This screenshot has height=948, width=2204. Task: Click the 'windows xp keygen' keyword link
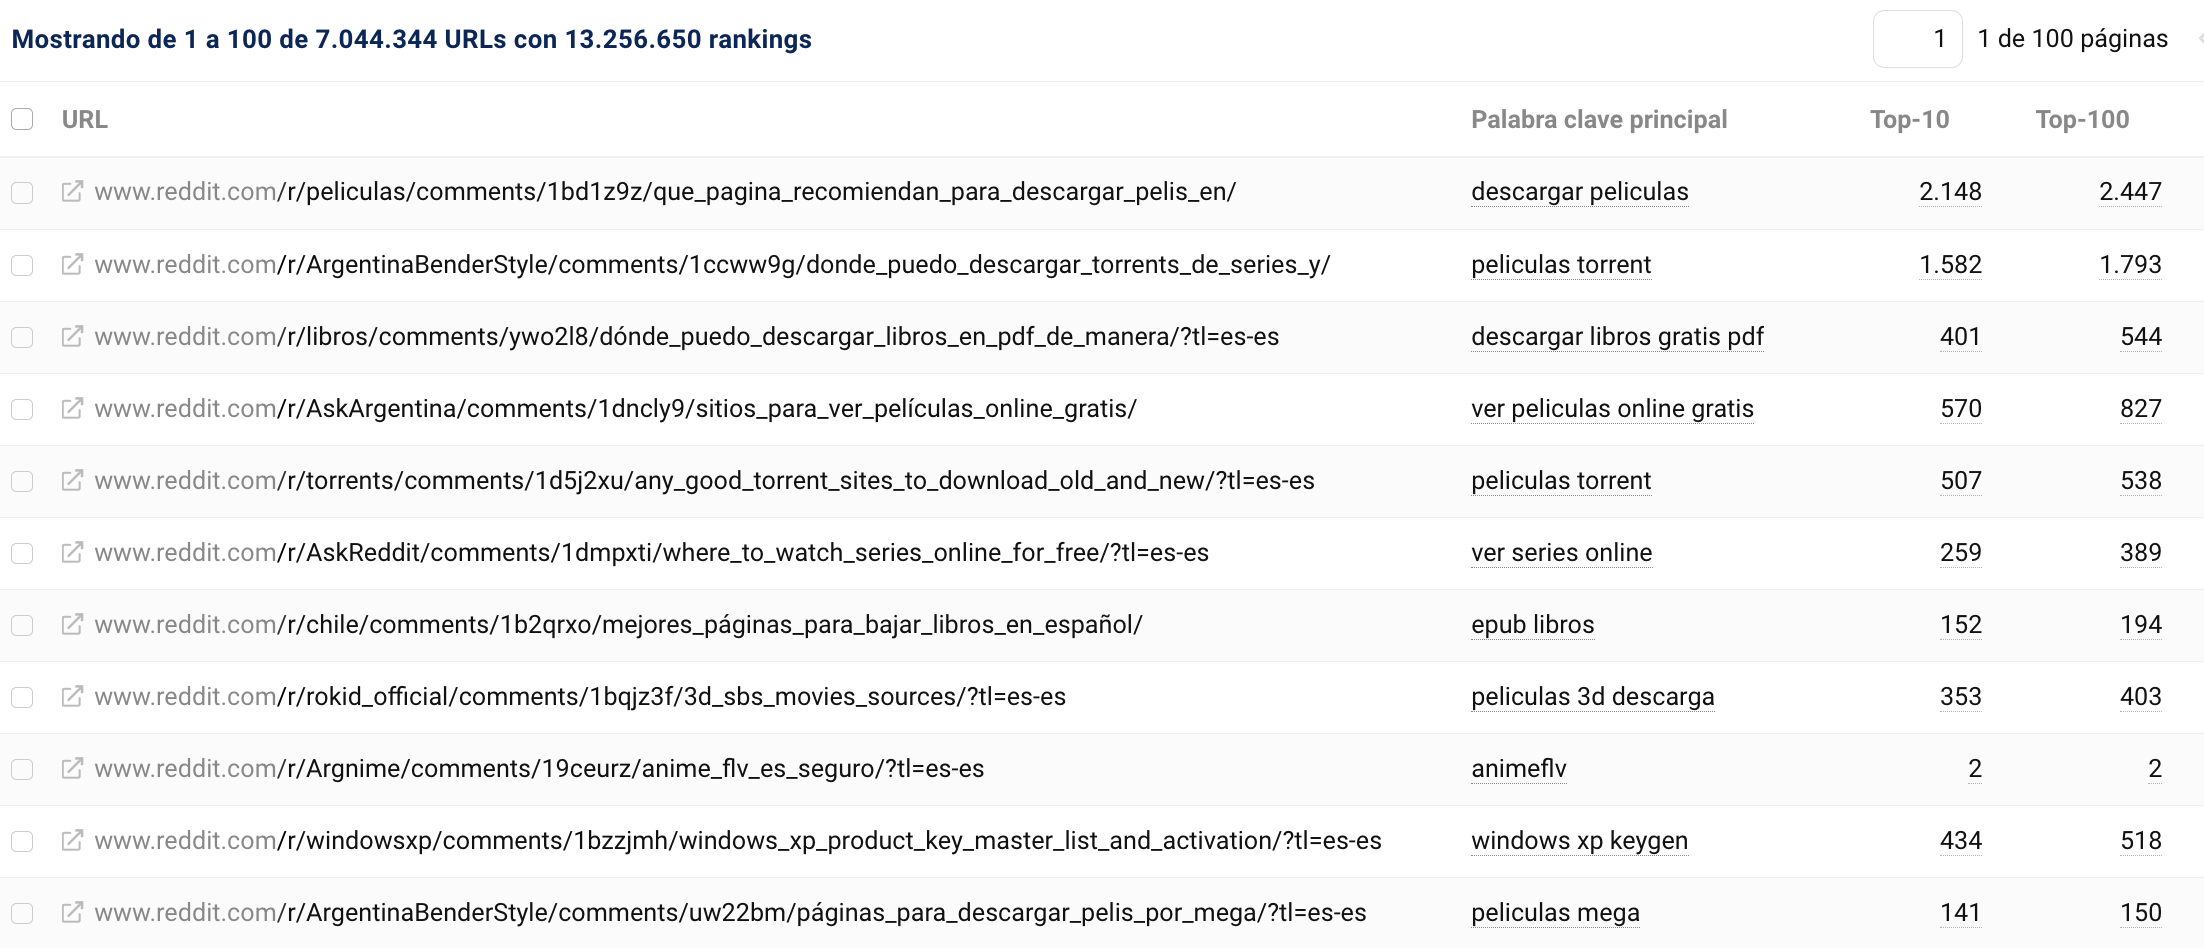[1579, 841]
